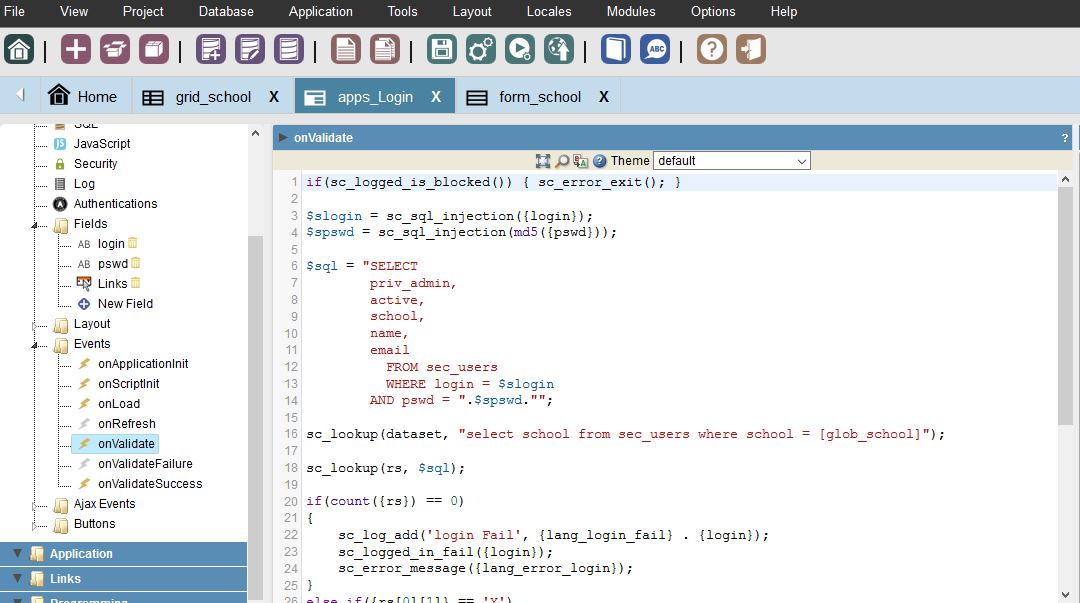Viewport: 1080px width, 603px height.
Task: Click the note icon next to login field
Action: [x=133, y=243]
